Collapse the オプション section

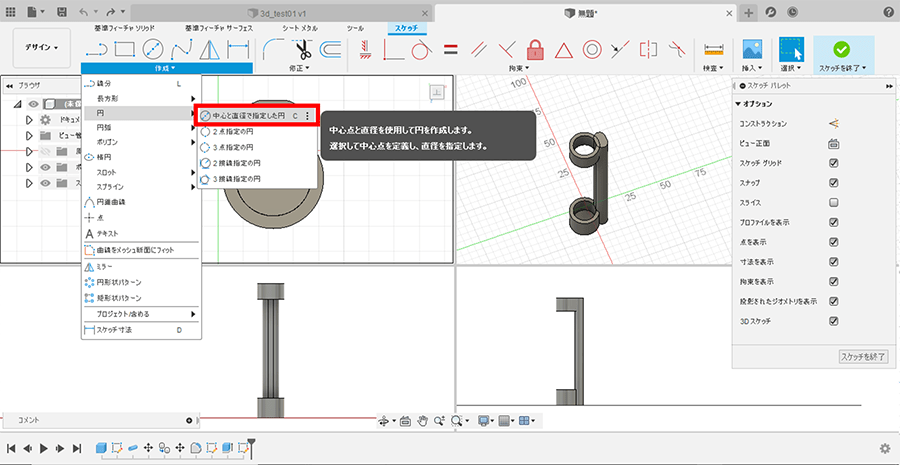point(738,104)
